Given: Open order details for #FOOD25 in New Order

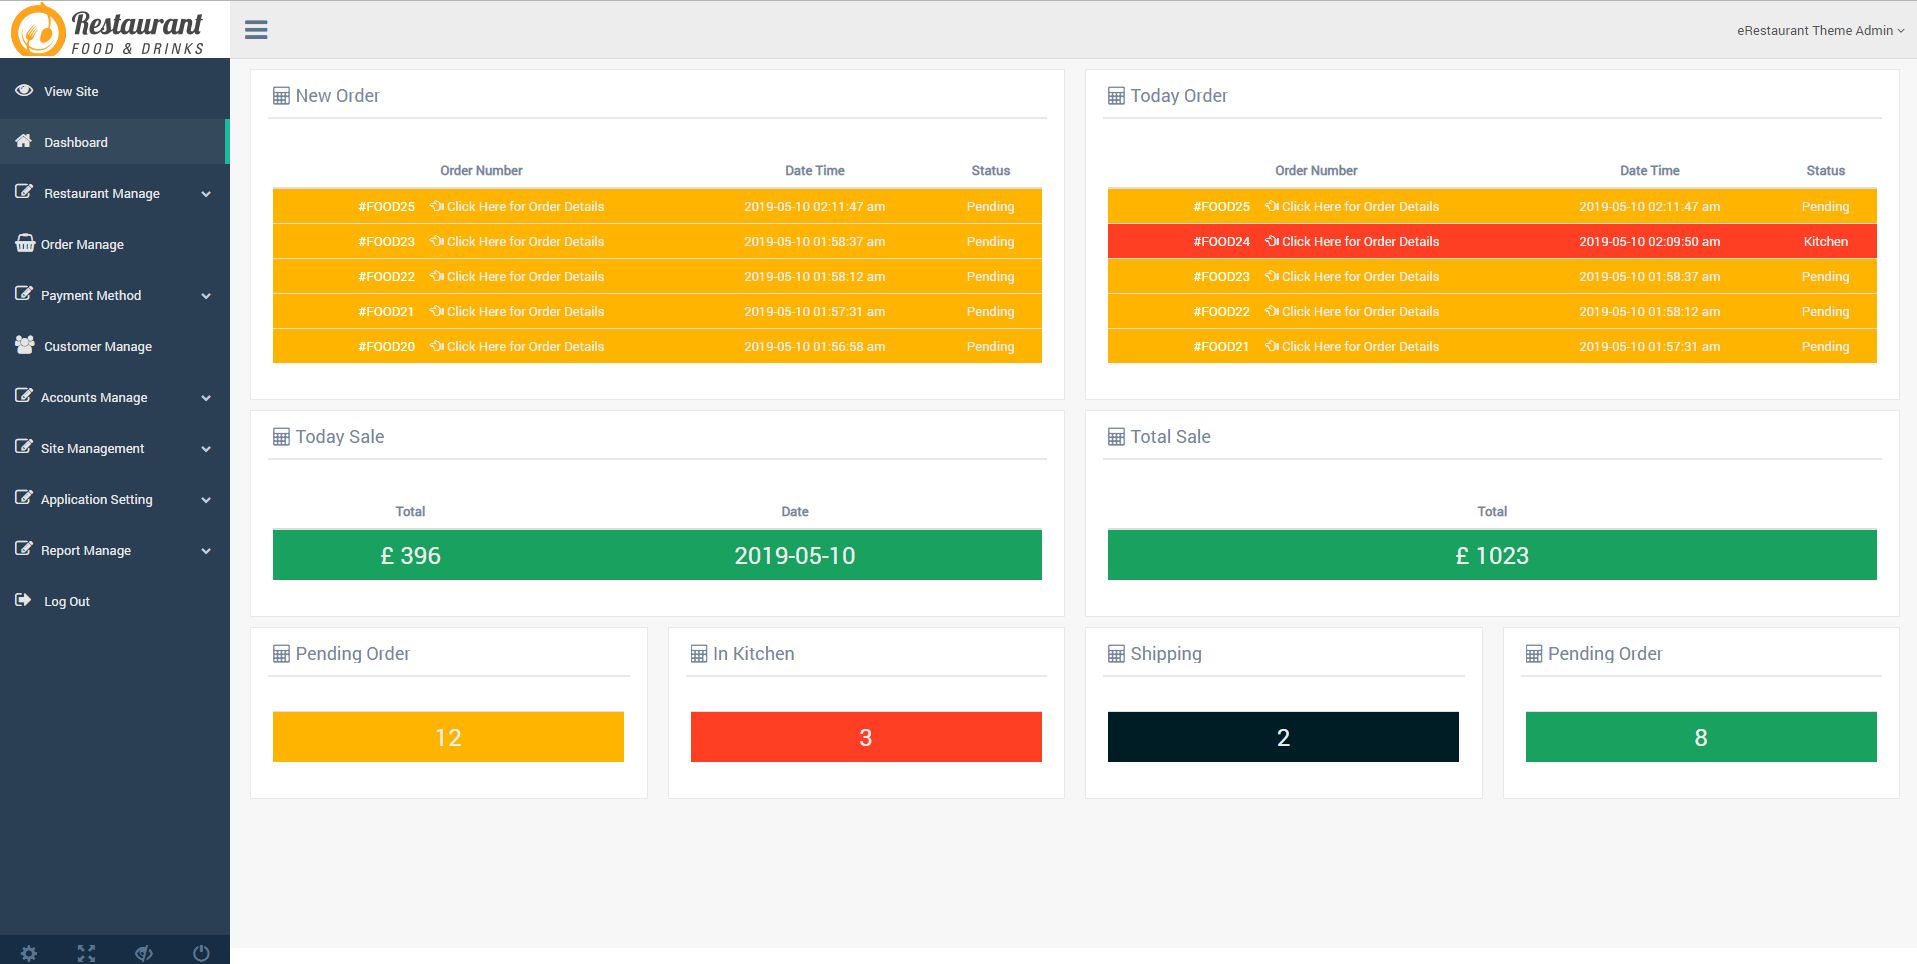Looking at the screenshot, I should [x=524, y=207].
